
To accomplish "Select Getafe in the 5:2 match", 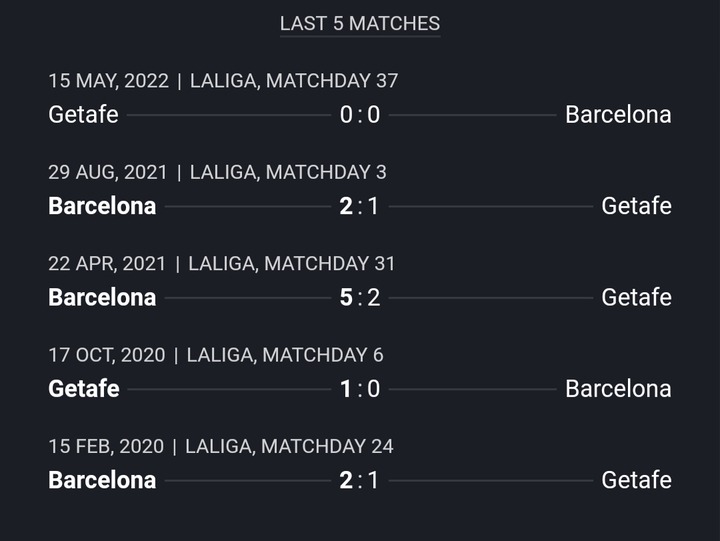I will click(636, 297).
